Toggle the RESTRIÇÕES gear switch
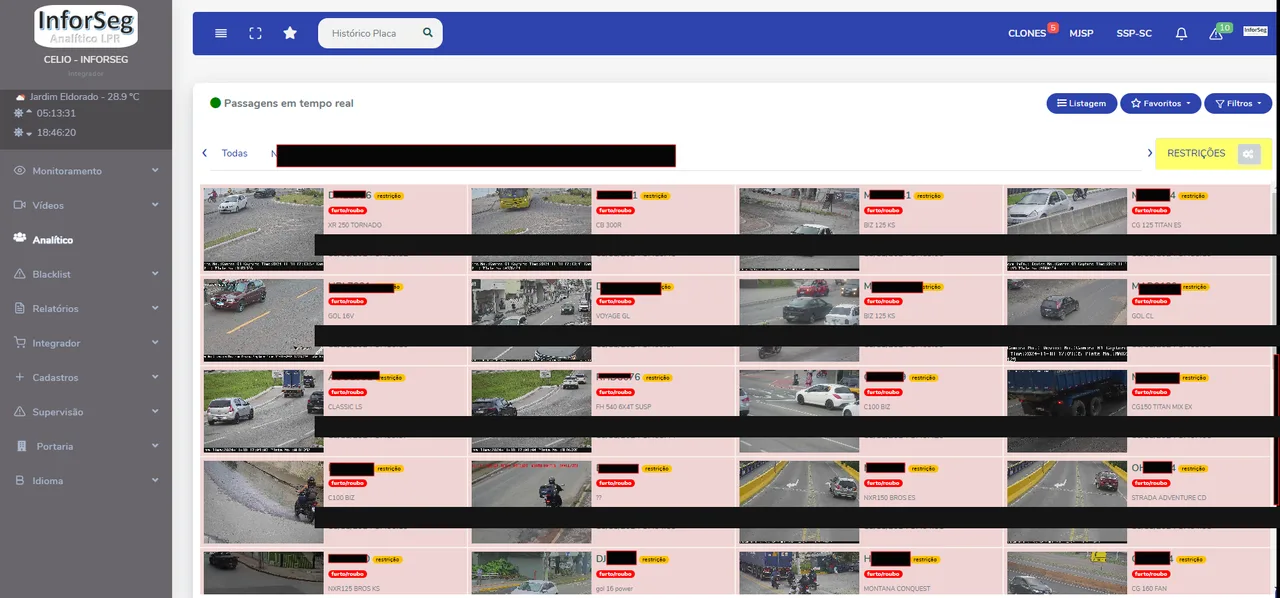 point(1248,153)
